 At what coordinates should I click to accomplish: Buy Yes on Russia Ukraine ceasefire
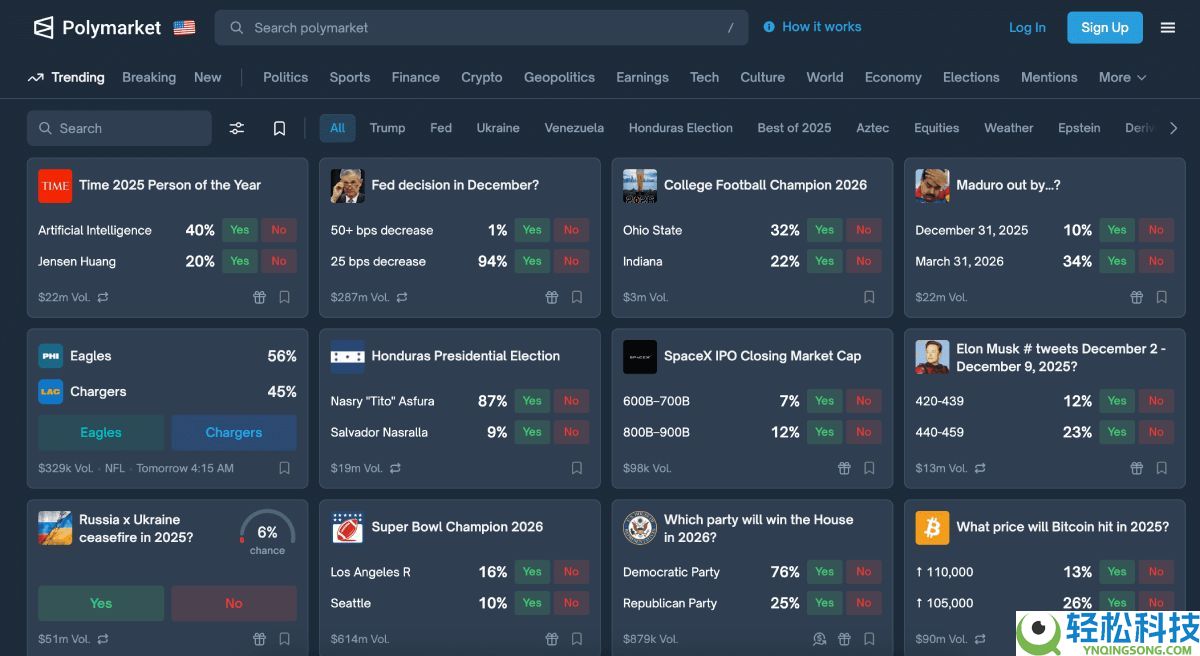pyautogui.click(x=101, y=603)
